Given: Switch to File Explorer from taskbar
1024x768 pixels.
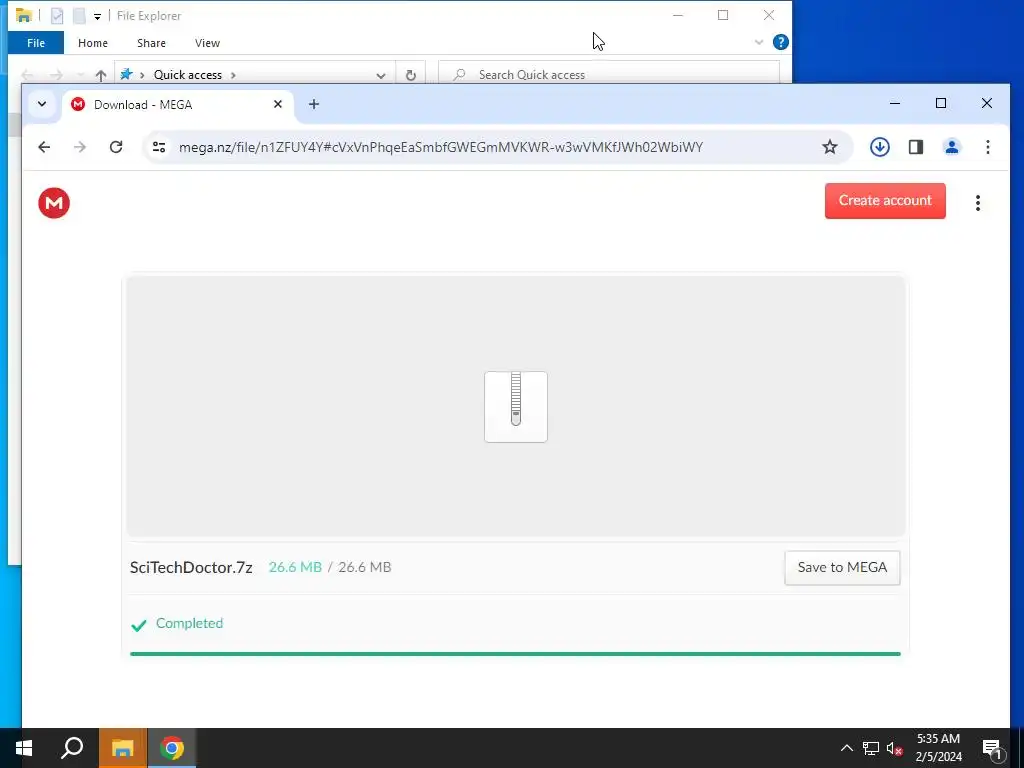Looking at the screenshot, I should [x=122, y=748].
